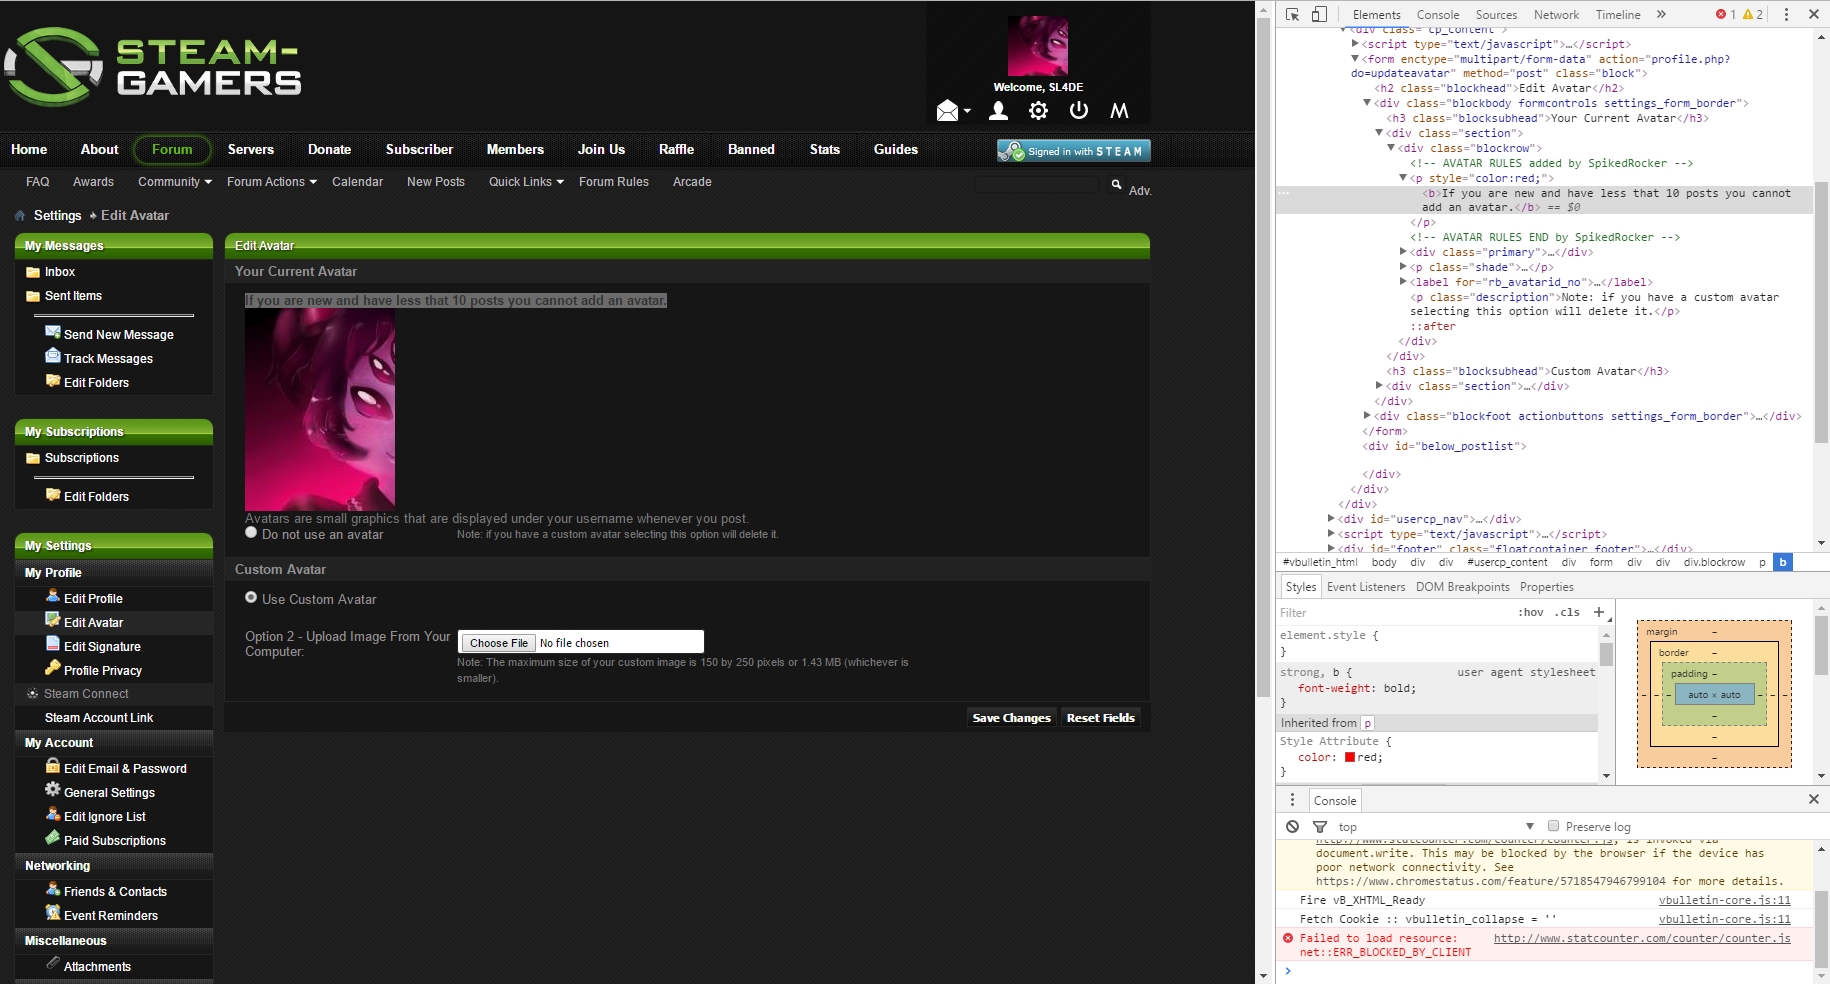Click the Profile Privacy key icon
The image size is (1830, 984).
pyautogui.click(x=53, y=668)
